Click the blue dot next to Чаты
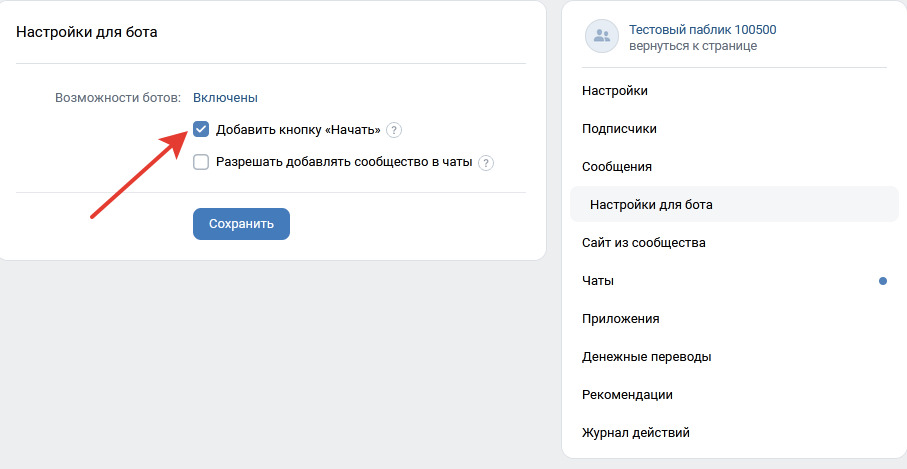 coord(883,281)
